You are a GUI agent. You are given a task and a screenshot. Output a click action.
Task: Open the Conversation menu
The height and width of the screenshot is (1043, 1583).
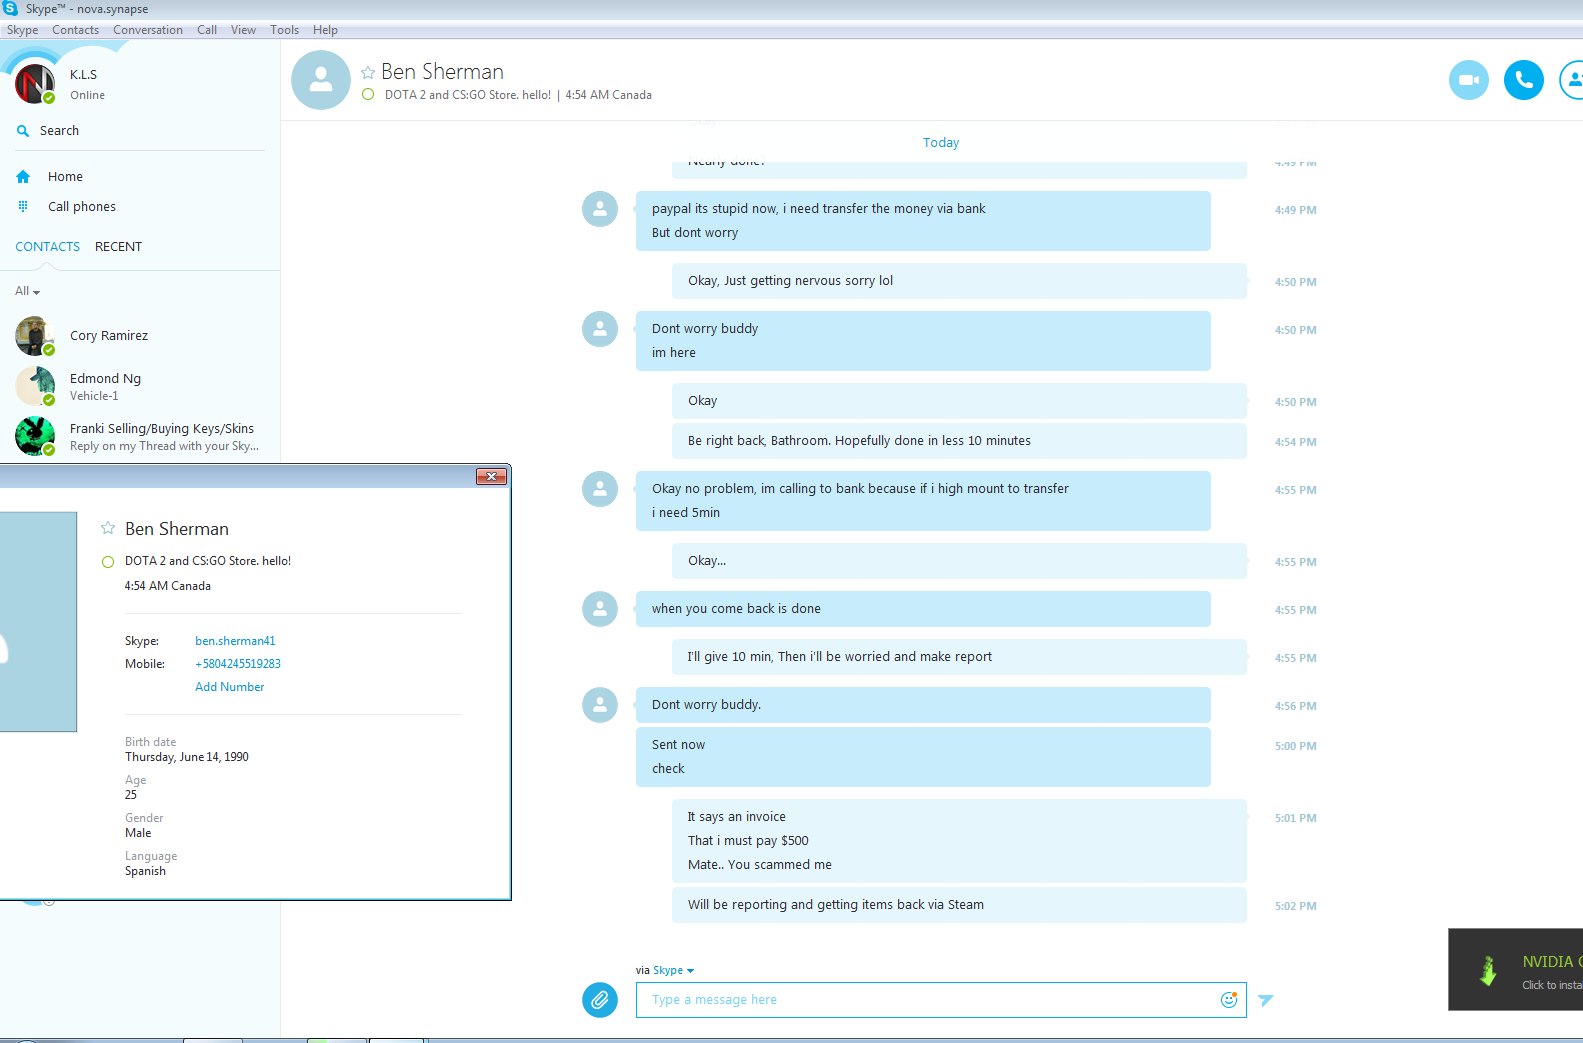tap(148, 30)
